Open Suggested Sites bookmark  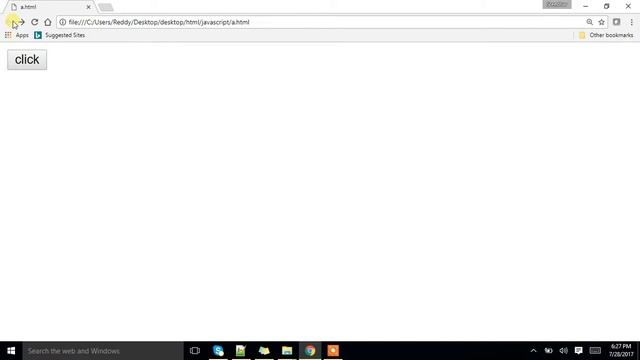tap(60, 35)
